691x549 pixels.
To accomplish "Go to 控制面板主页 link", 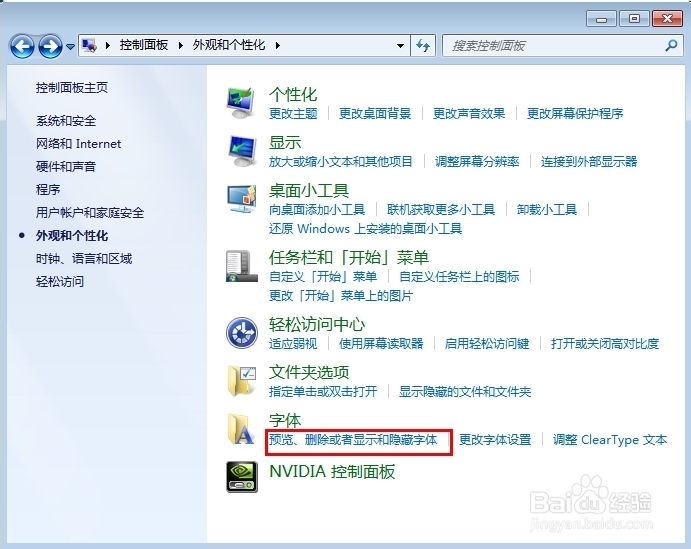I will coord(72,88).
